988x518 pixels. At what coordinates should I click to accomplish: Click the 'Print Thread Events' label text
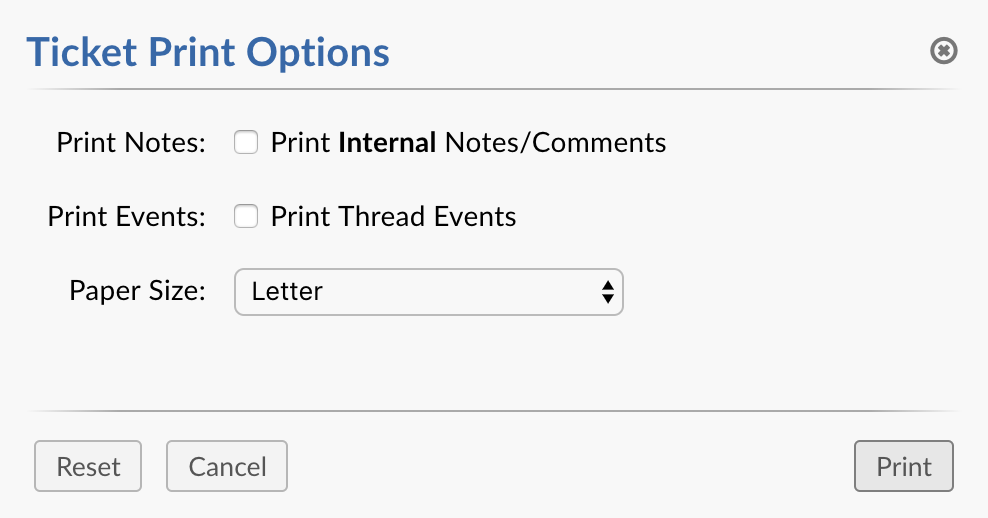[393, 216]
